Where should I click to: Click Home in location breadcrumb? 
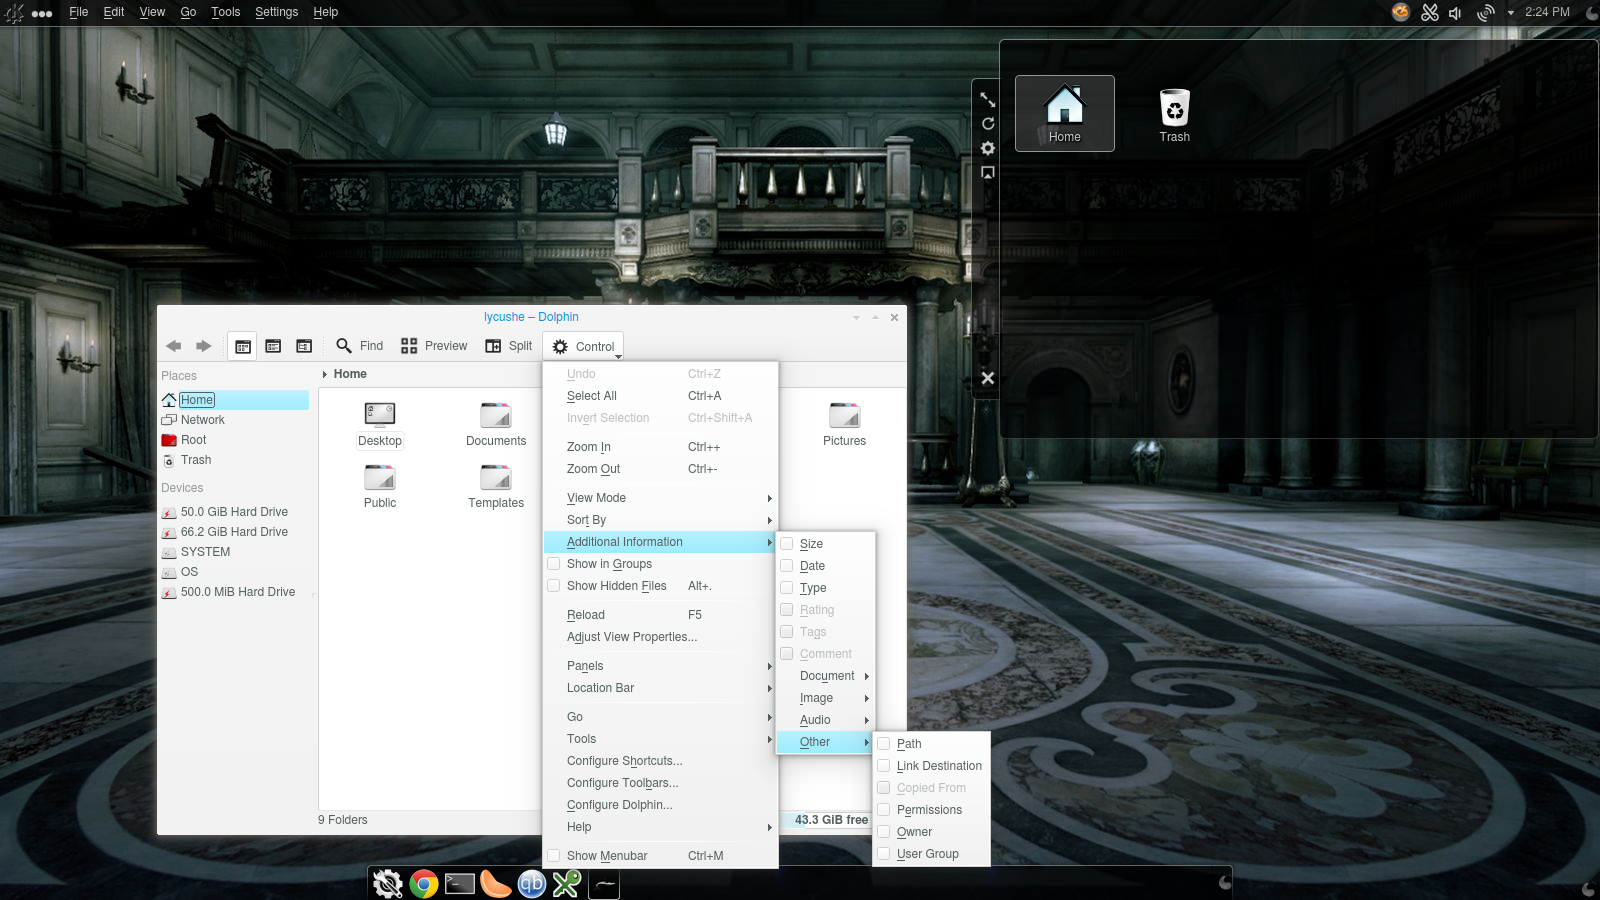coord(350,374)
